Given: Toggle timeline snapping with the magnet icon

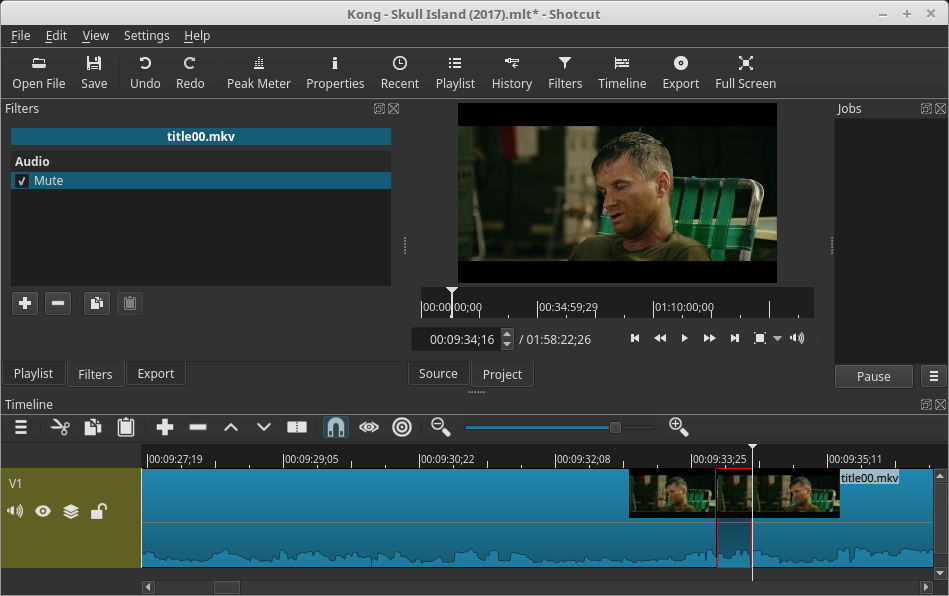Looking at the screenshot, I should pos(335,427).
